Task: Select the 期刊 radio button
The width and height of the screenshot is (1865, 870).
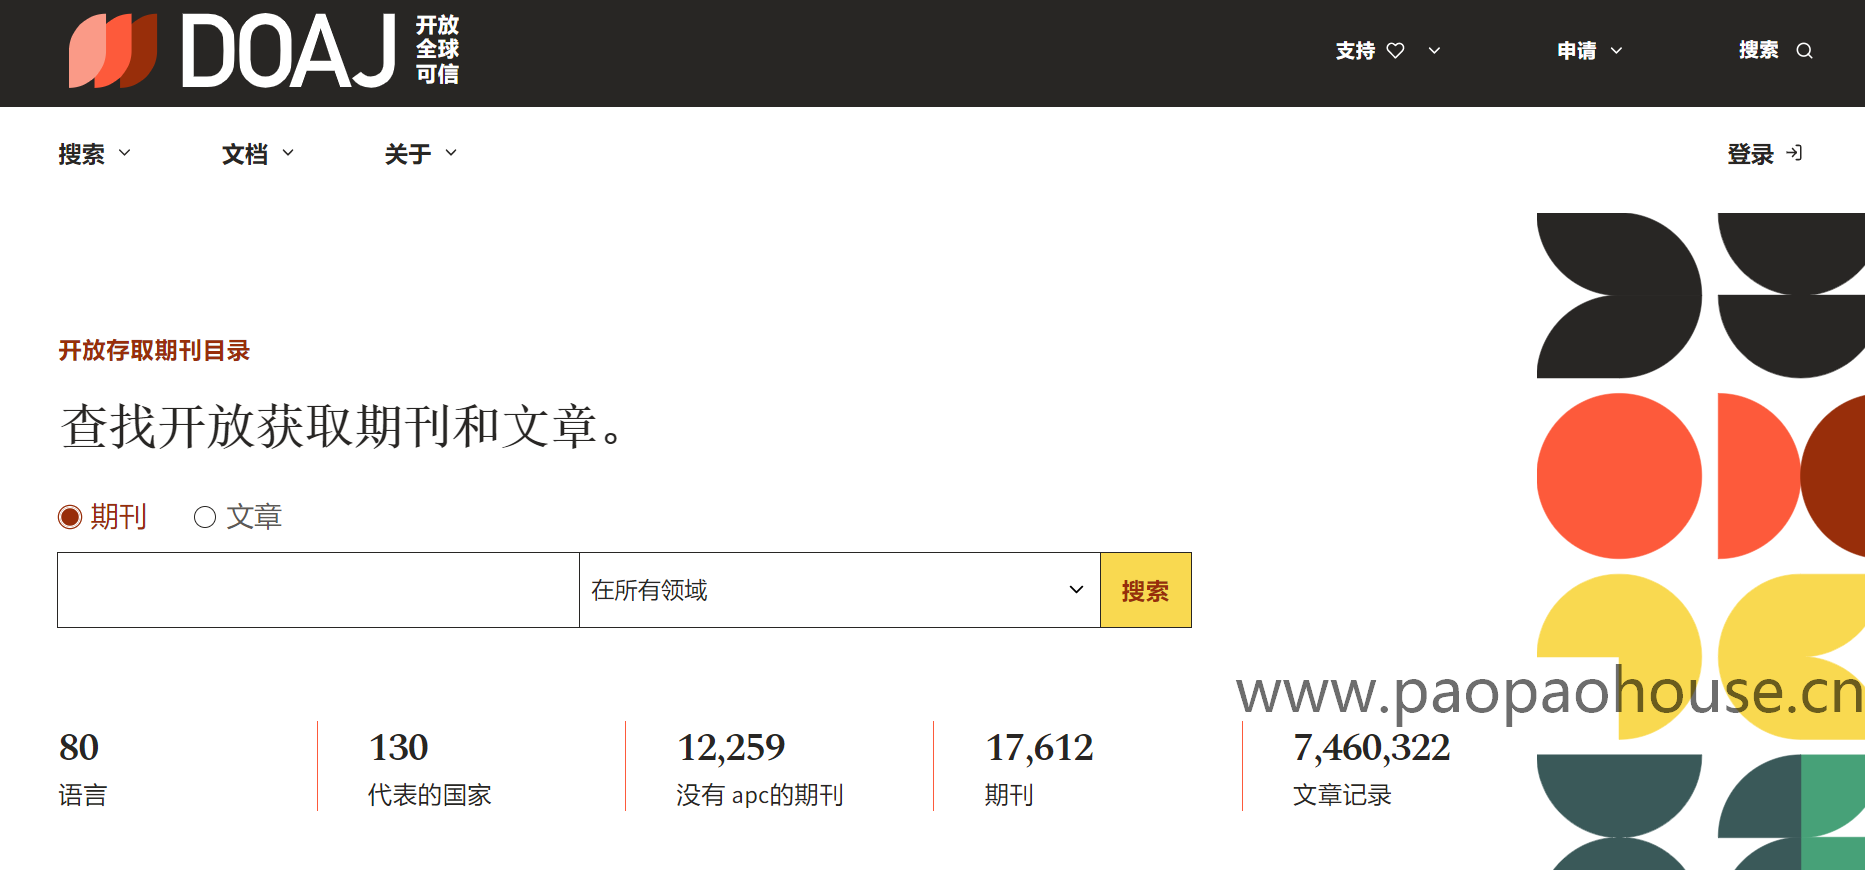Action: [69, 517]
